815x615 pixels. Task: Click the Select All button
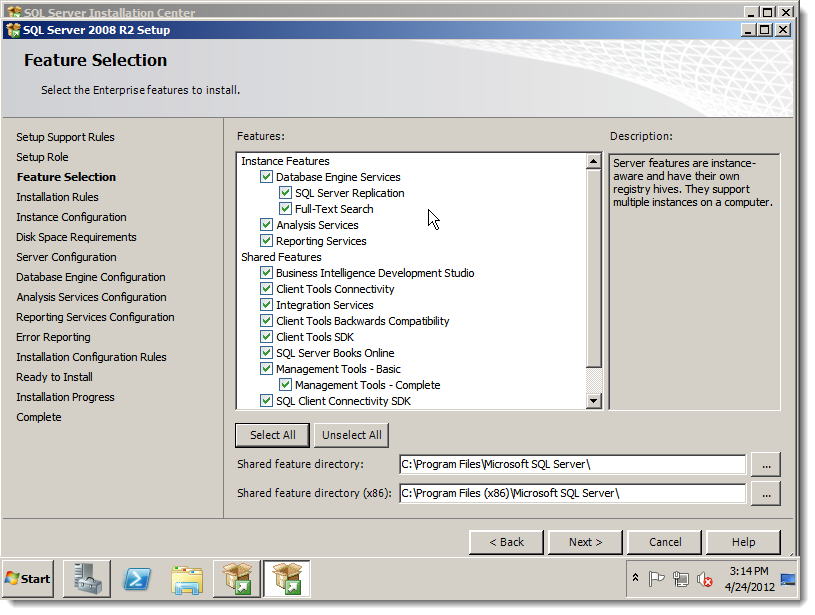(272, 435)
